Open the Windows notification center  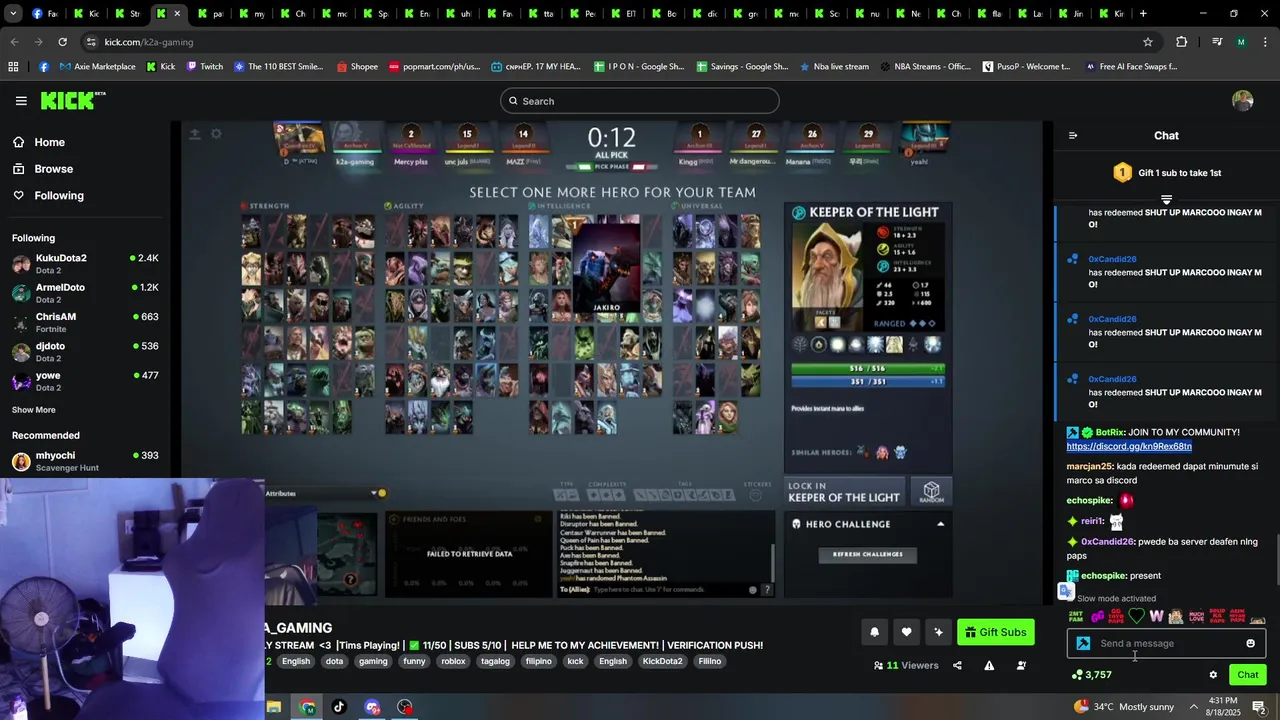[x=1259, y=707]
